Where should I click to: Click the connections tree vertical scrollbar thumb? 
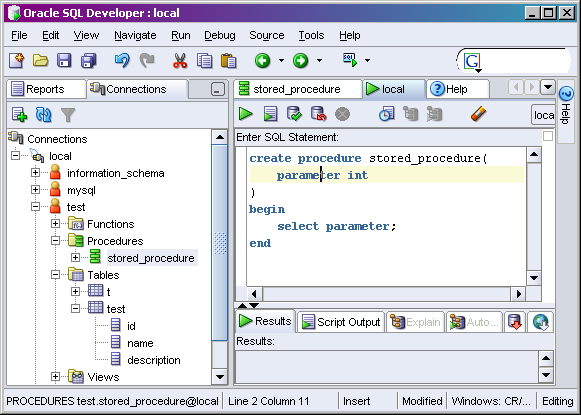point(220,242)
